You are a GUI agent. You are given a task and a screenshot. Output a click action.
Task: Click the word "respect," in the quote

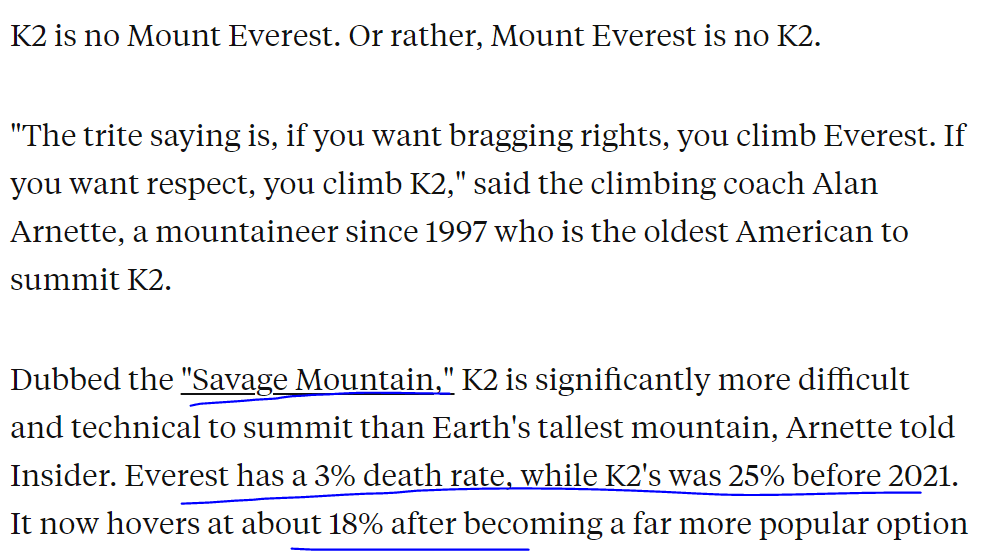pyautogui.click(x=202, y=184)
